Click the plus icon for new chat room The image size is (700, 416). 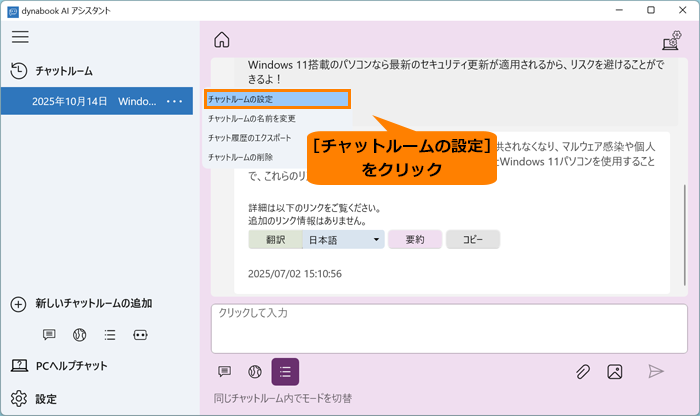click(x=18, y=304)
